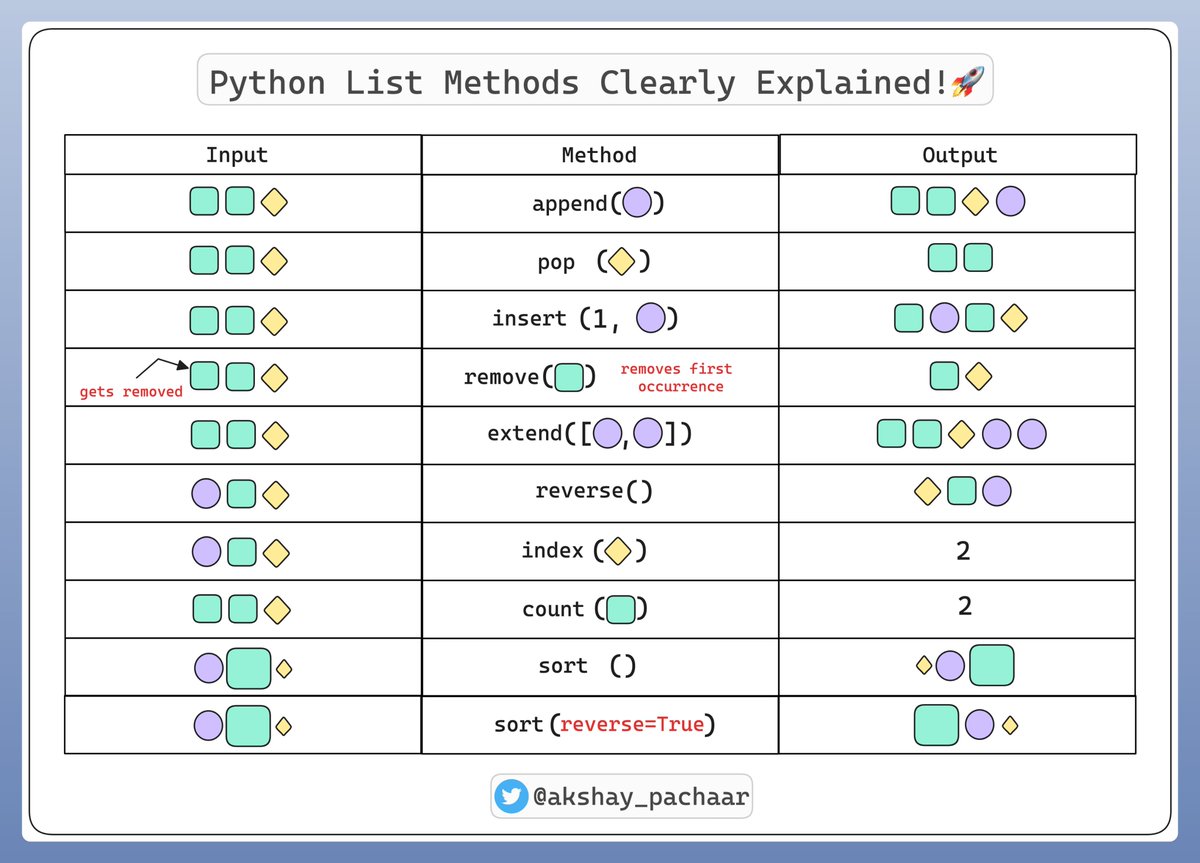1200x863 pixels.
Task: Click the output '2' in the count row
Action: pos(964,606)
